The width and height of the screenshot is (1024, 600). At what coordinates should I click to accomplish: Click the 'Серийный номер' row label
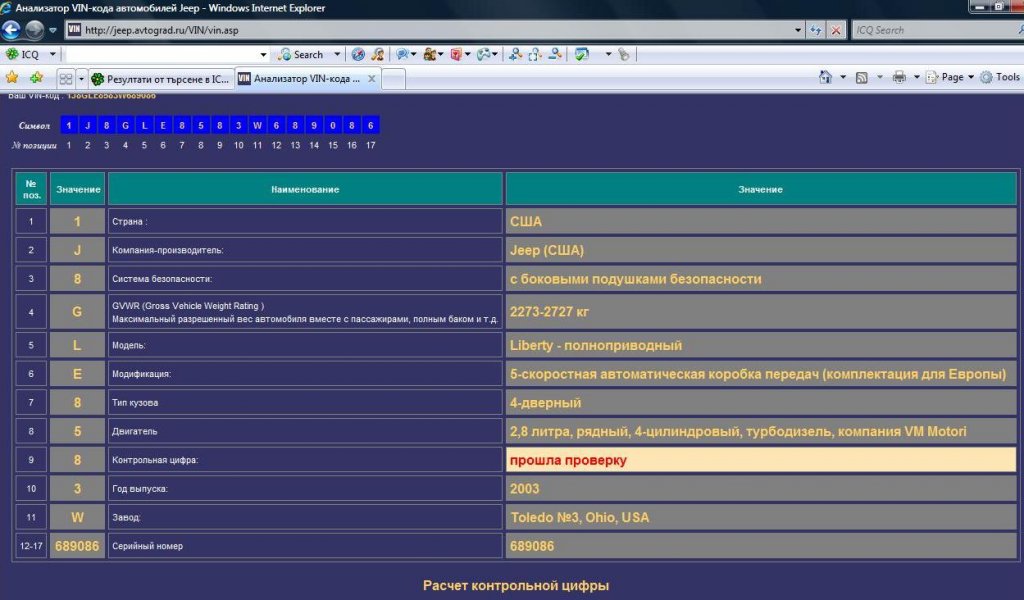[x=148, y=546]
